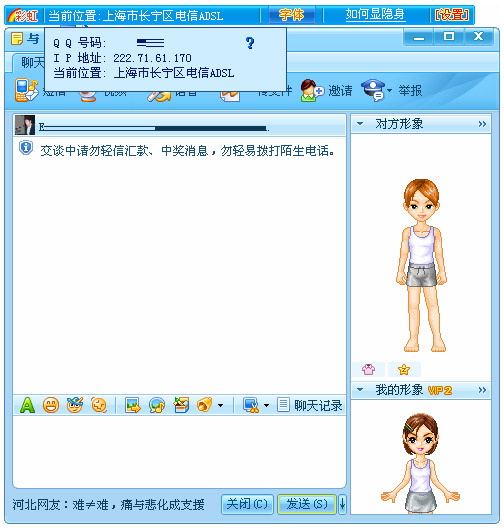Collapse the 我的形象 panel arrow
Image resolution: width=504 pixels, height=528 pixels.
360,390
